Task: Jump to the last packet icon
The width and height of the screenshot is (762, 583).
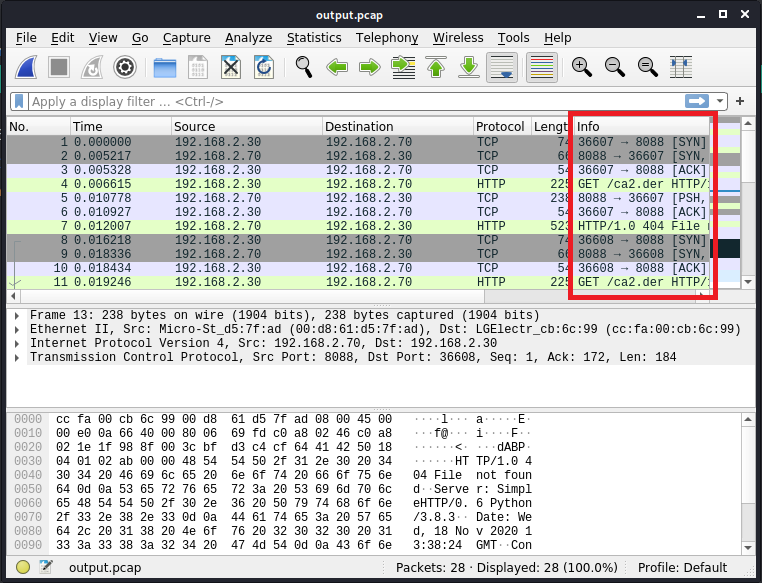Action: (469, 67)
